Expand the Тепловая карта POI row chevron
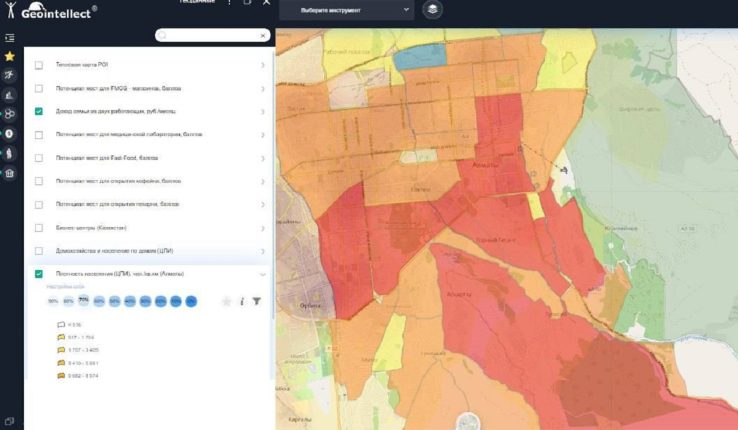The image size is (738, 430). [263, 65]
